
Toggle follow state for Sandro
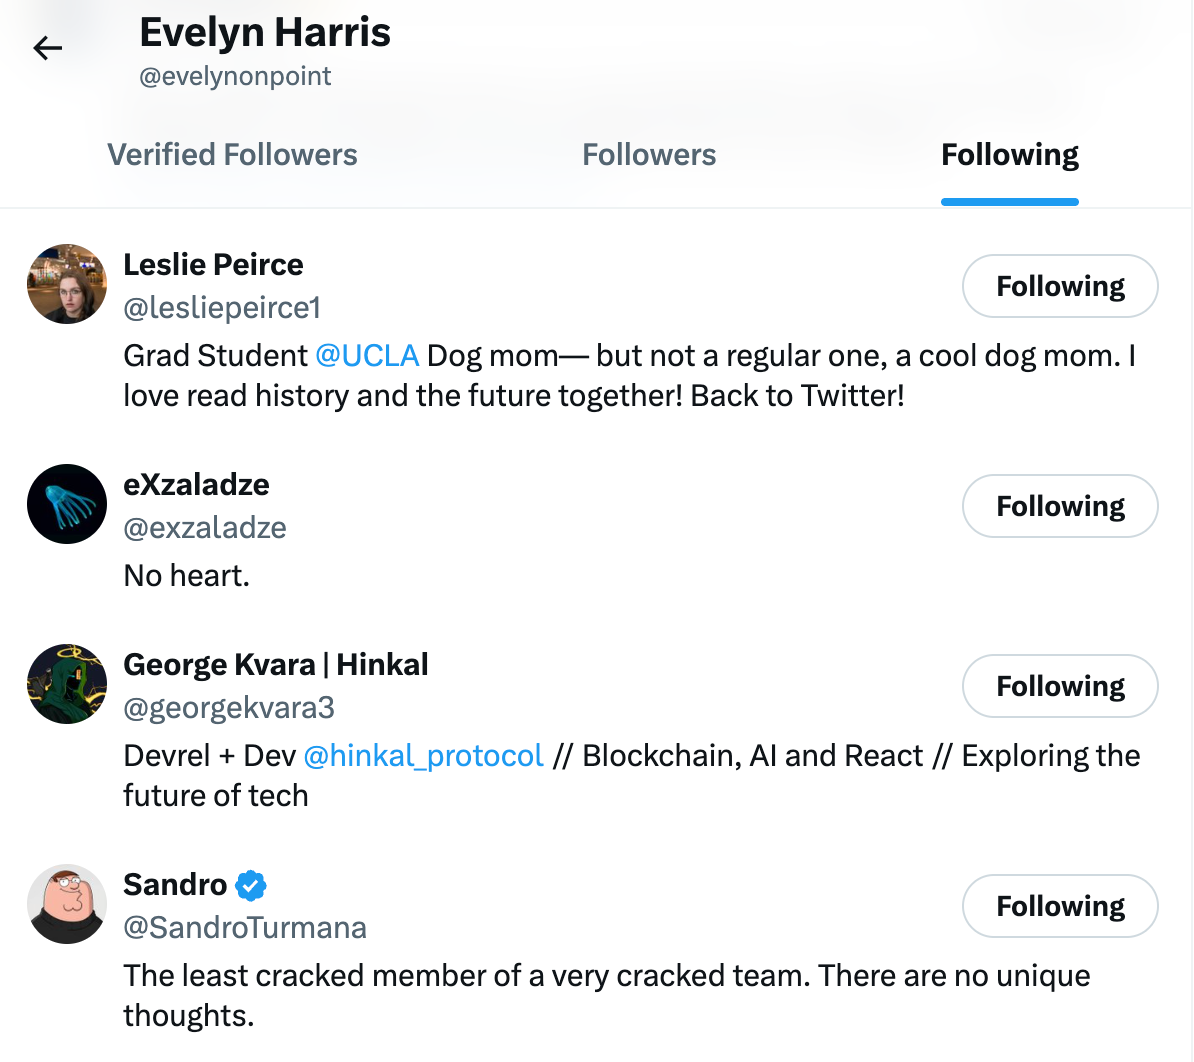point(1060,906)
